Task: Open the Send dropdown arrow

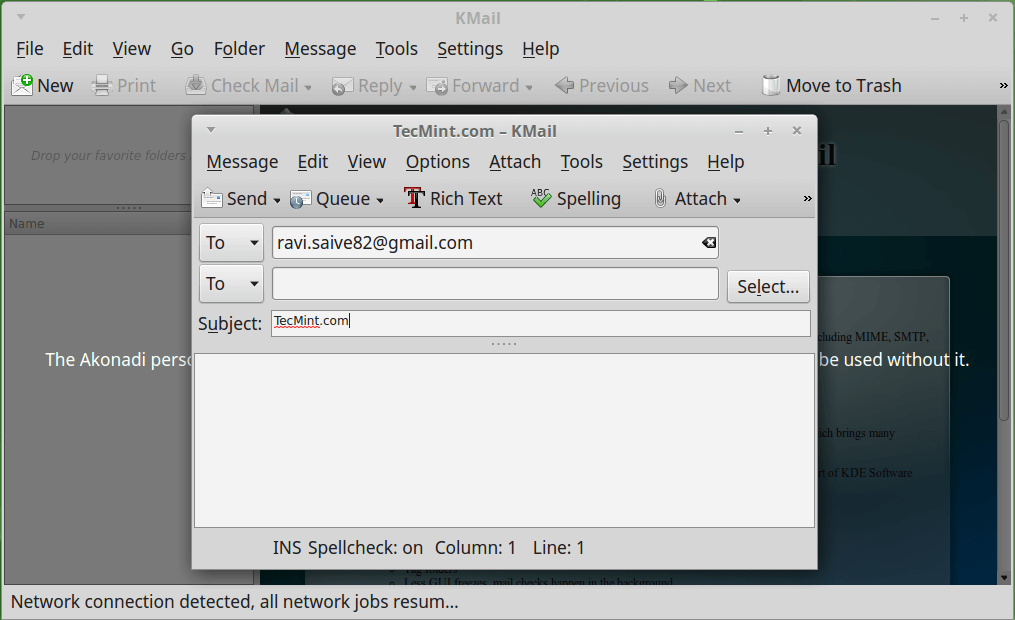Action: point(276,201)
